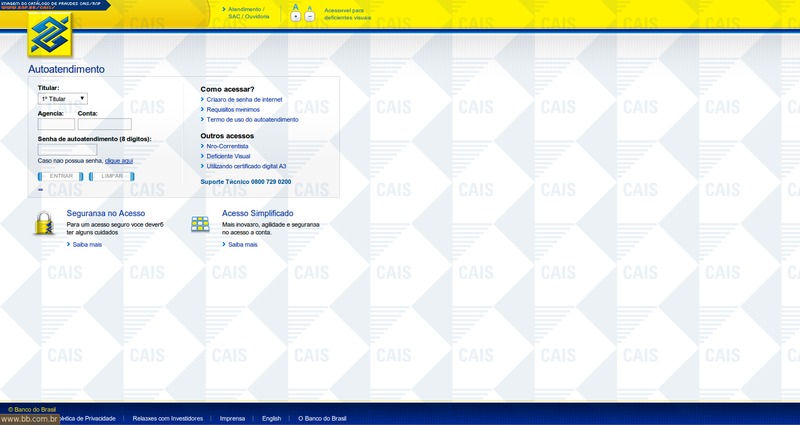Focus the Conta input field
The width and height of the screenshot is (800, 425).
104,125
